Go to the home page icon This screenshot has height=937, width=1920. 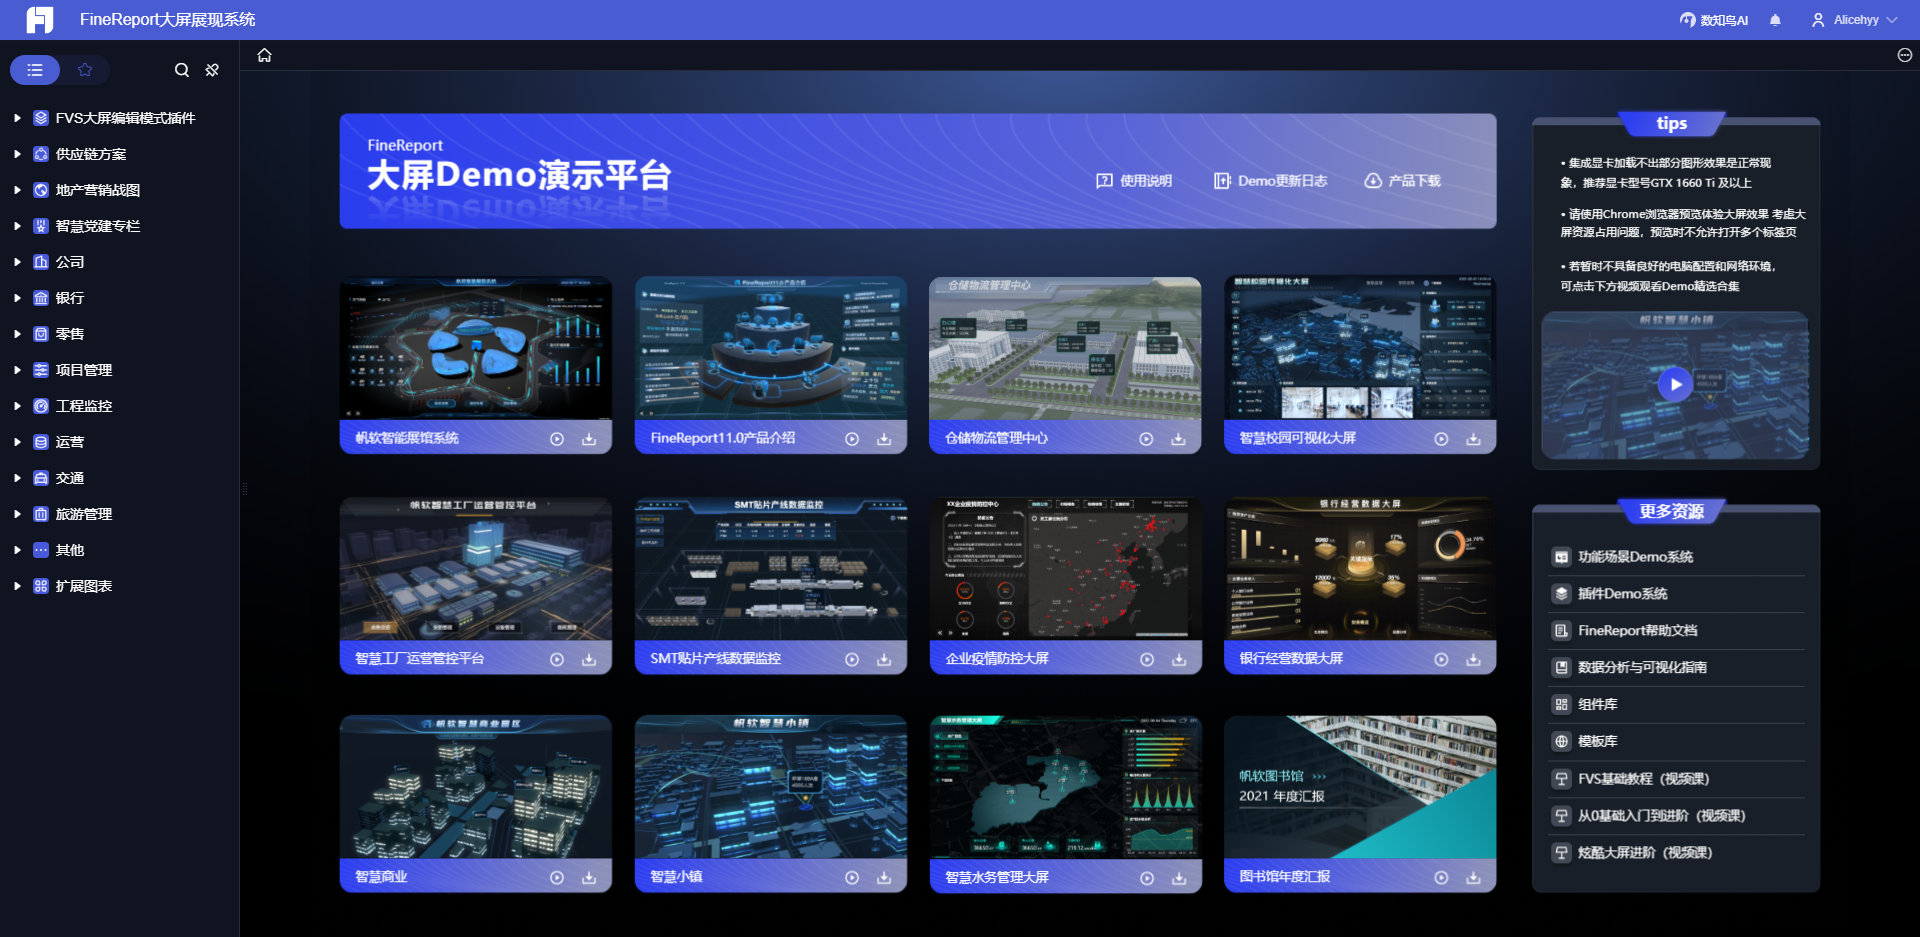pyautogui.click(x=264, y=55)
